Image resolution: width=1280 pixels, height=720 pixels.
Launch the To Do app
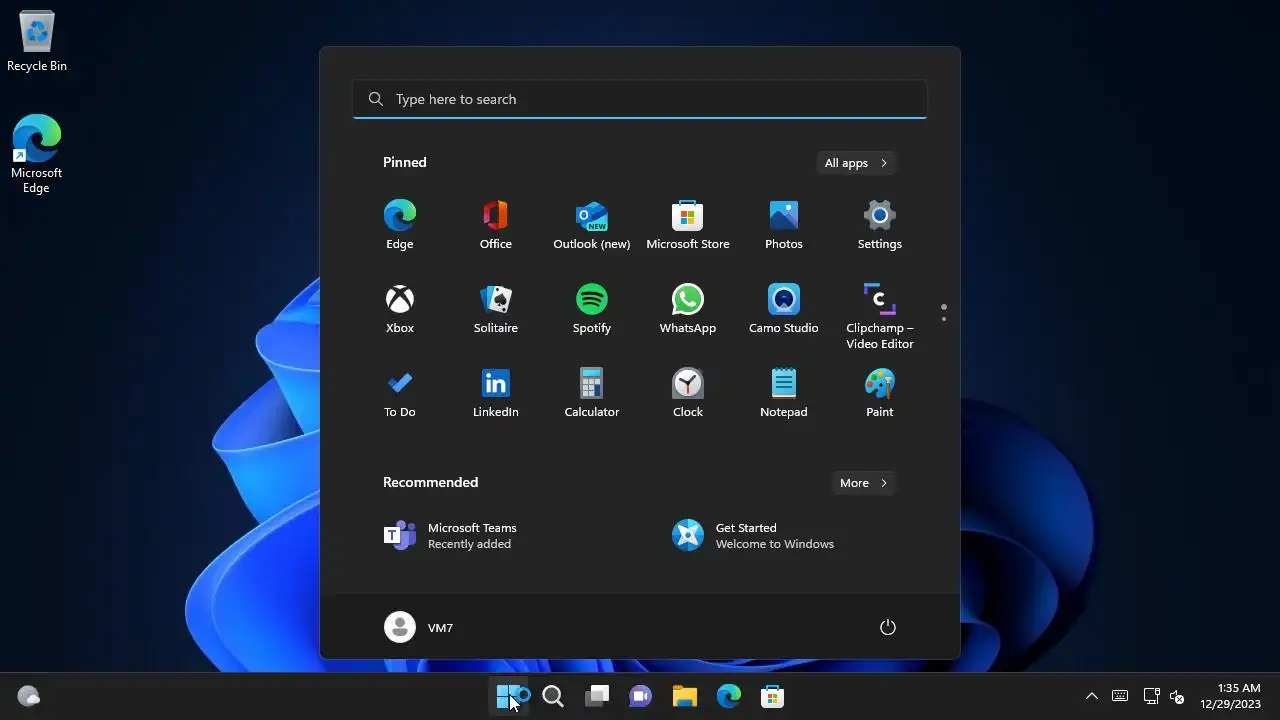pos(400,394)
